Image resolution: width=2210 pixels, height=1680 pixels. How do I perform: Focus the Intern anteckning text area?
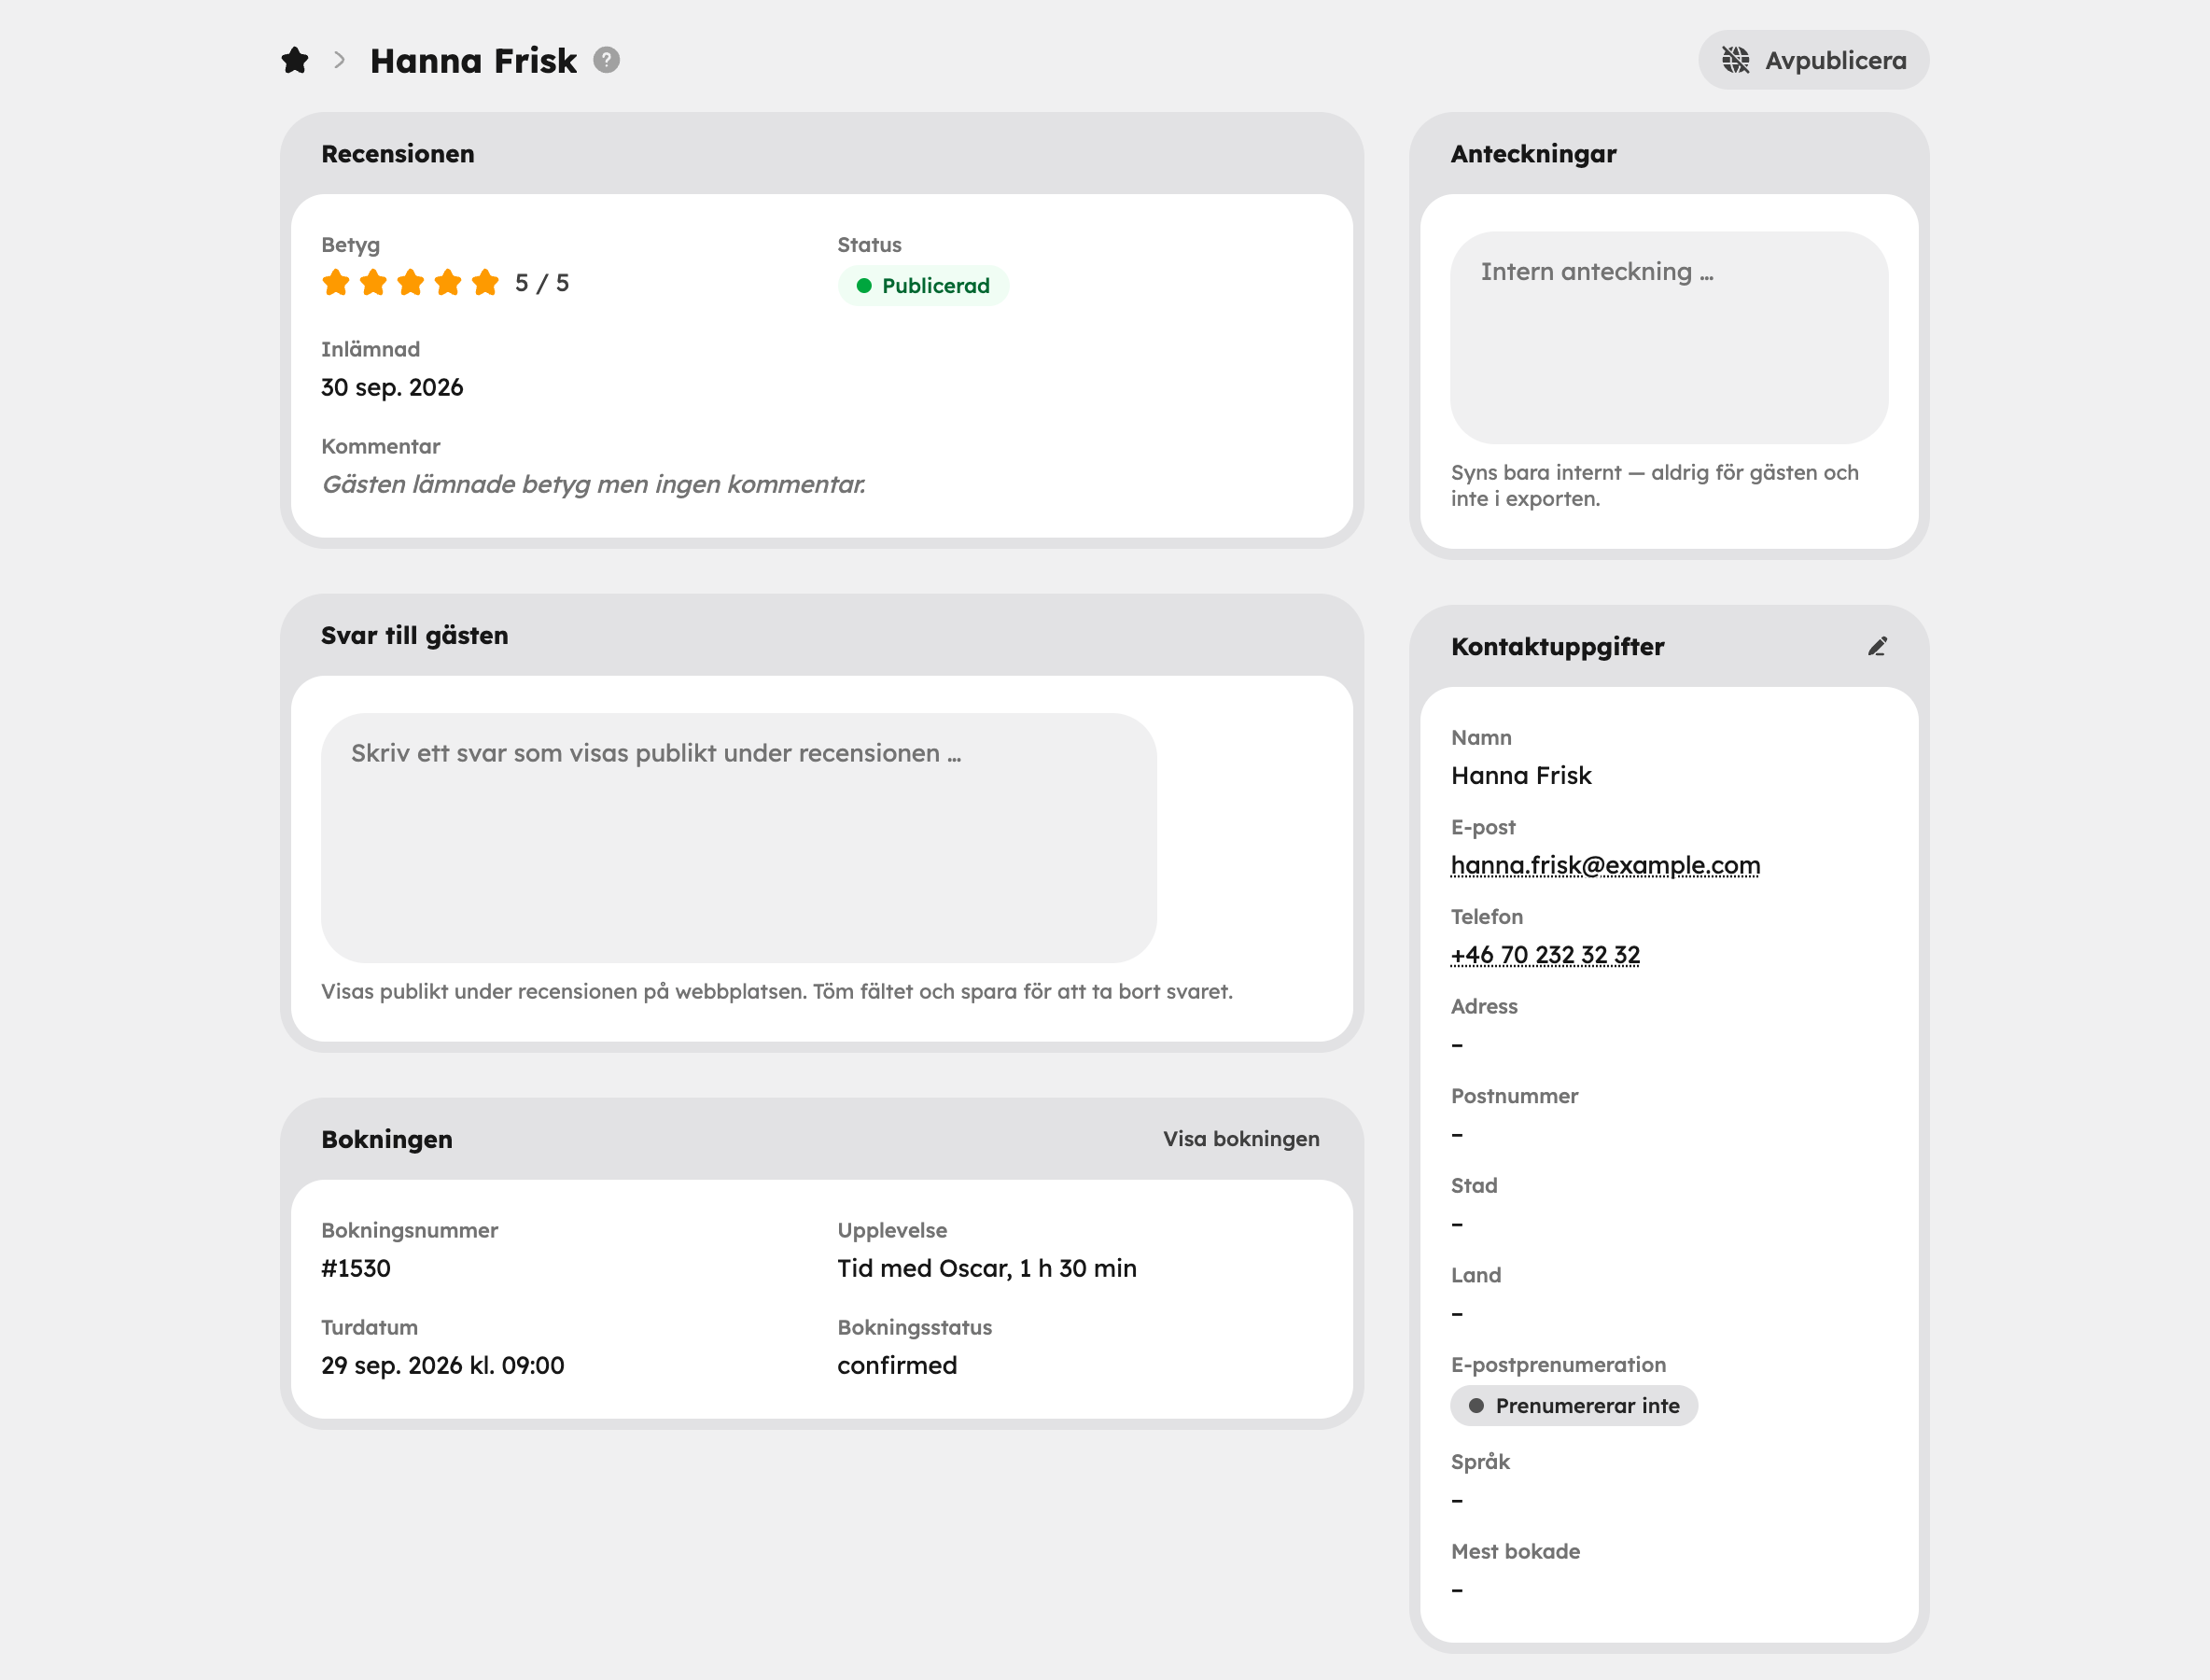(x=1669, y=337)
